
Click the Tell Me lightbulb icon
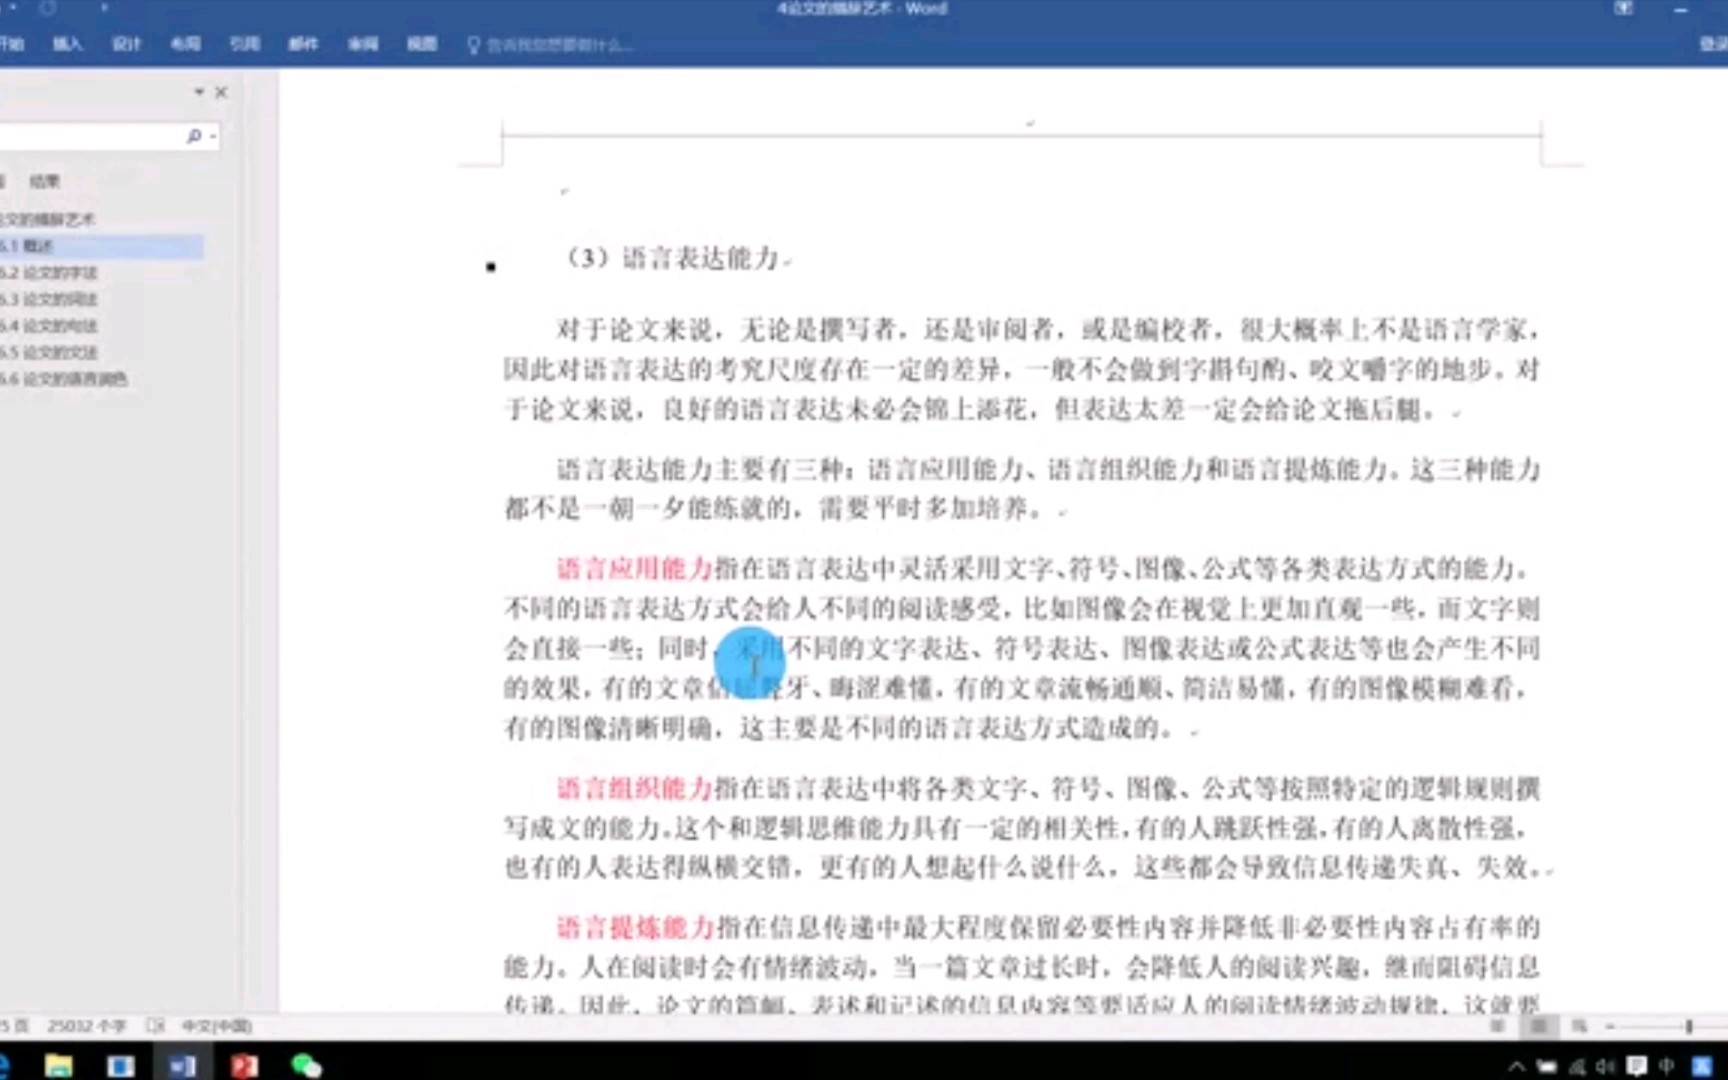(x=474, y=45)
